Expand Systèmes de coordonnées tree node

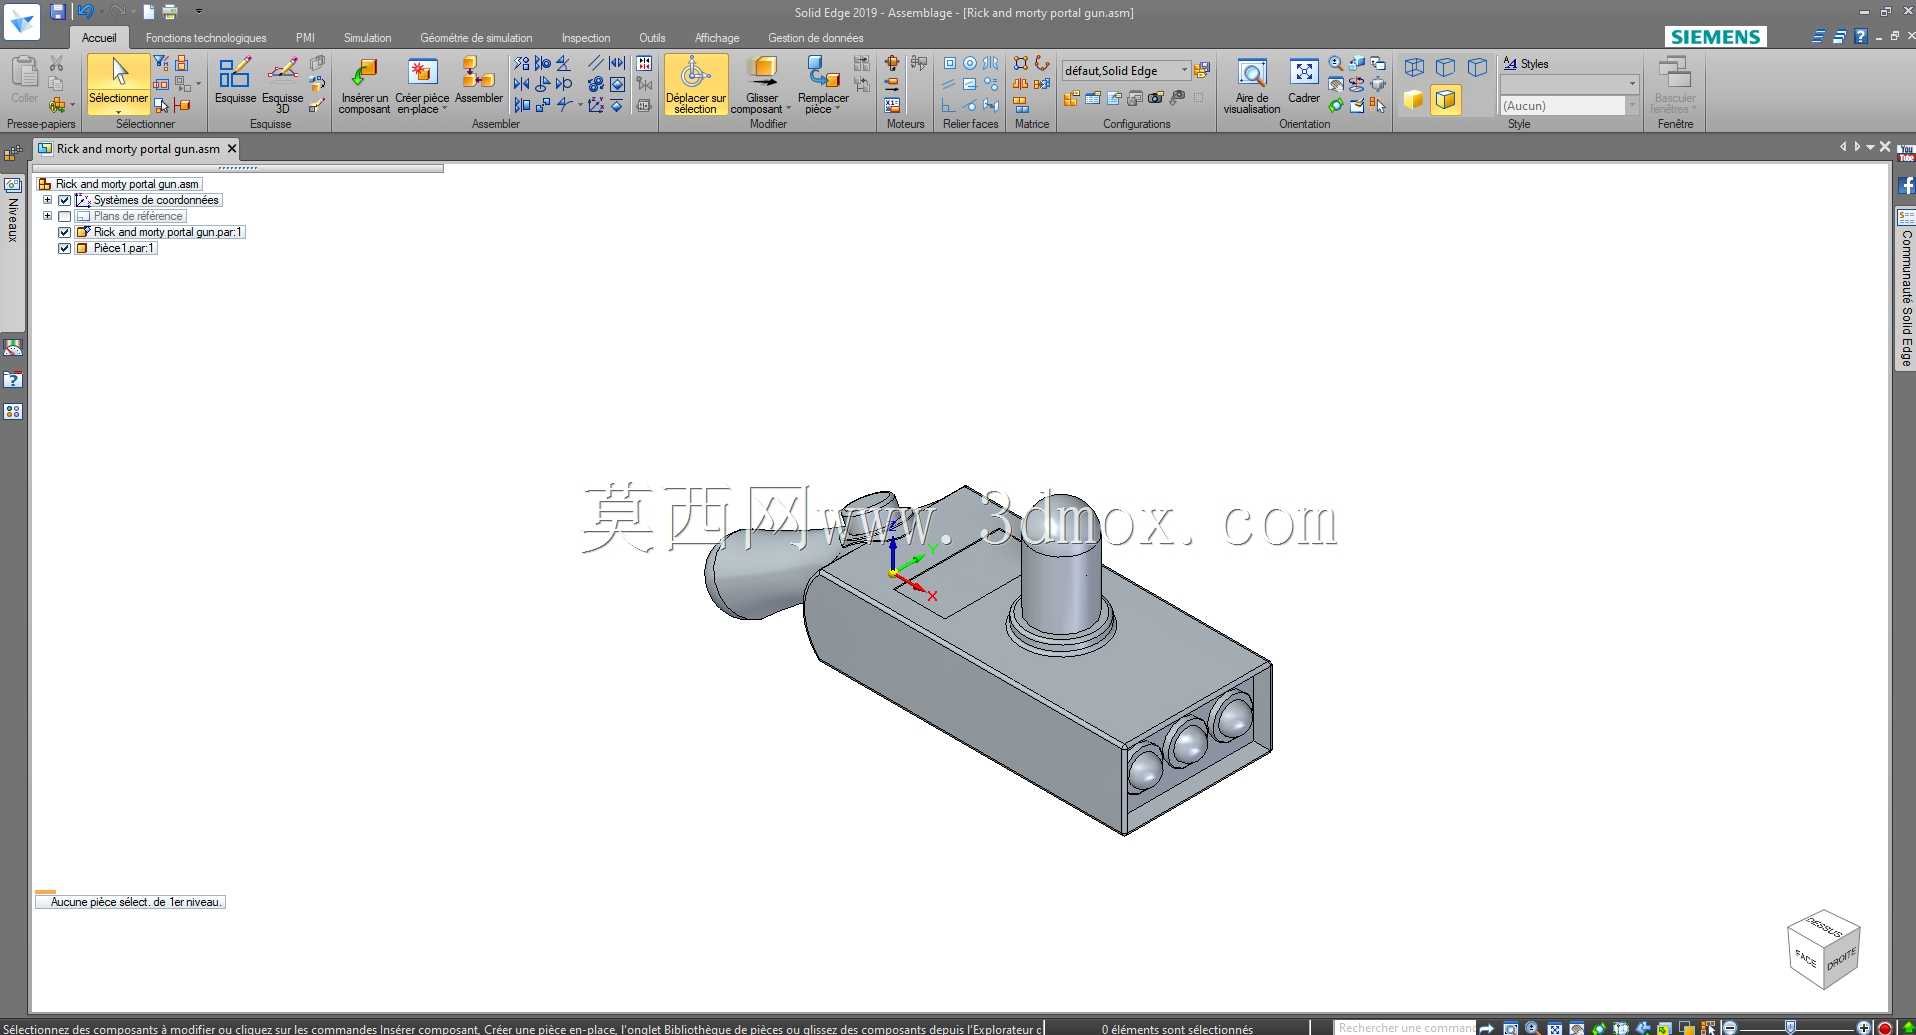(x=47, y=200)
